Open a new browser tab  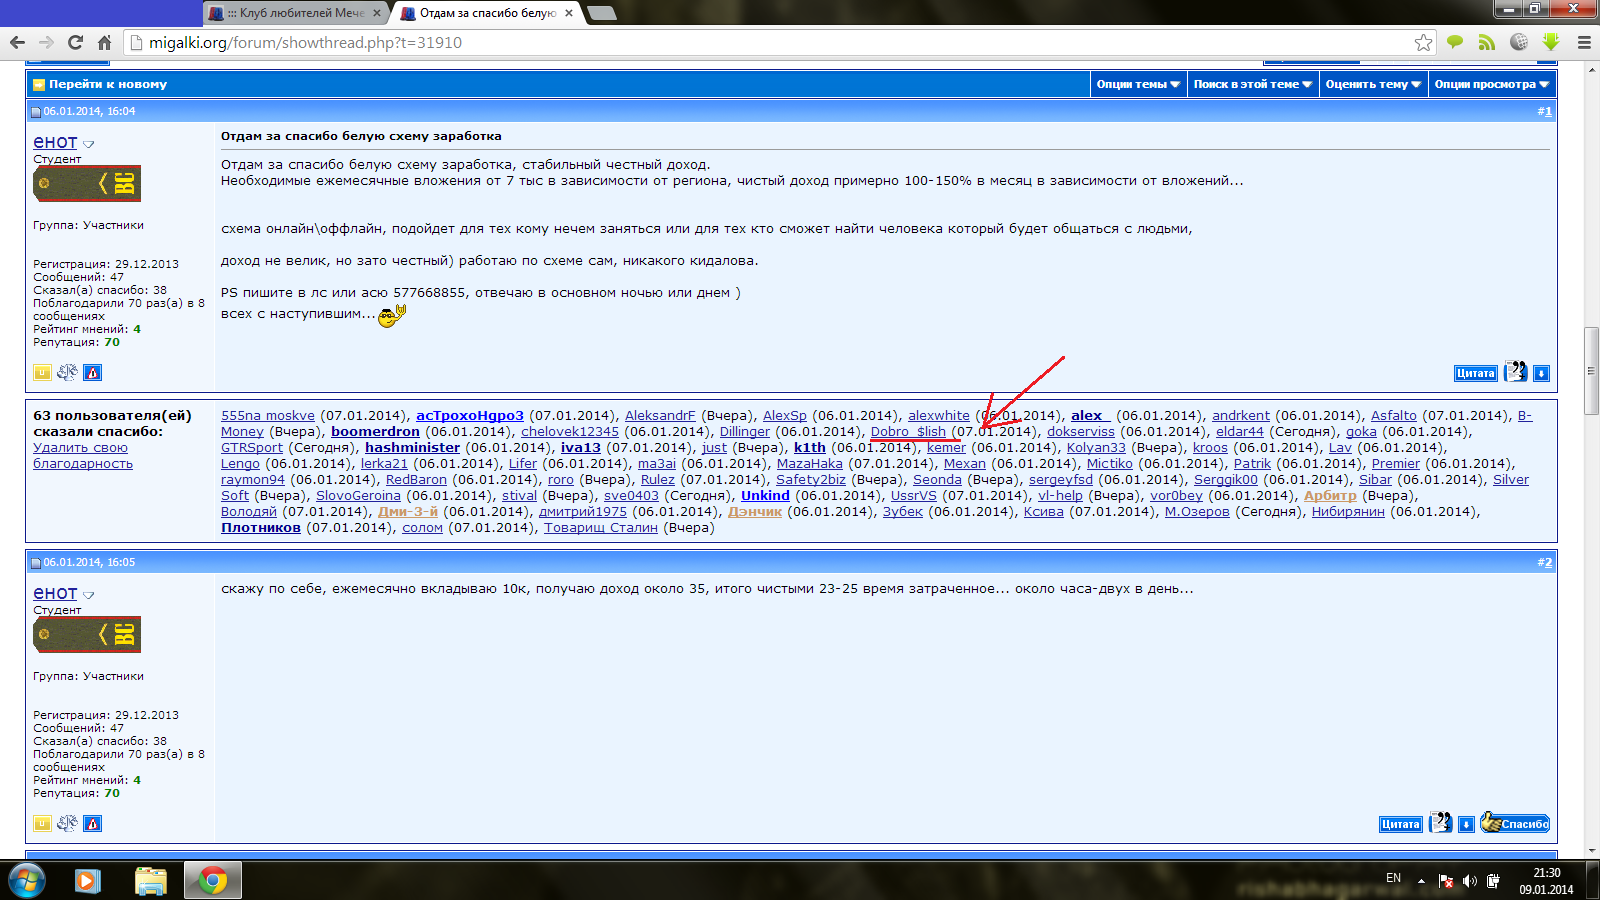601,13
